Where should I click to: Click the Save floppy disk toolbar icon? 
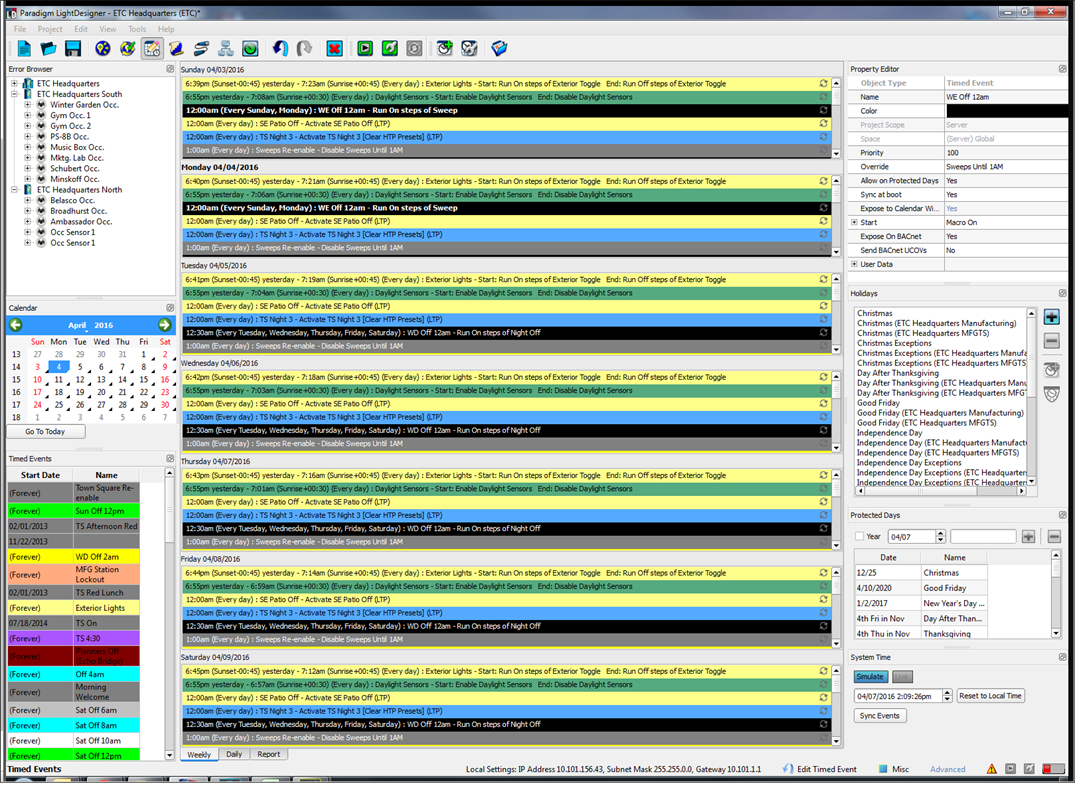pyautogui.click(x=73, y=48)
